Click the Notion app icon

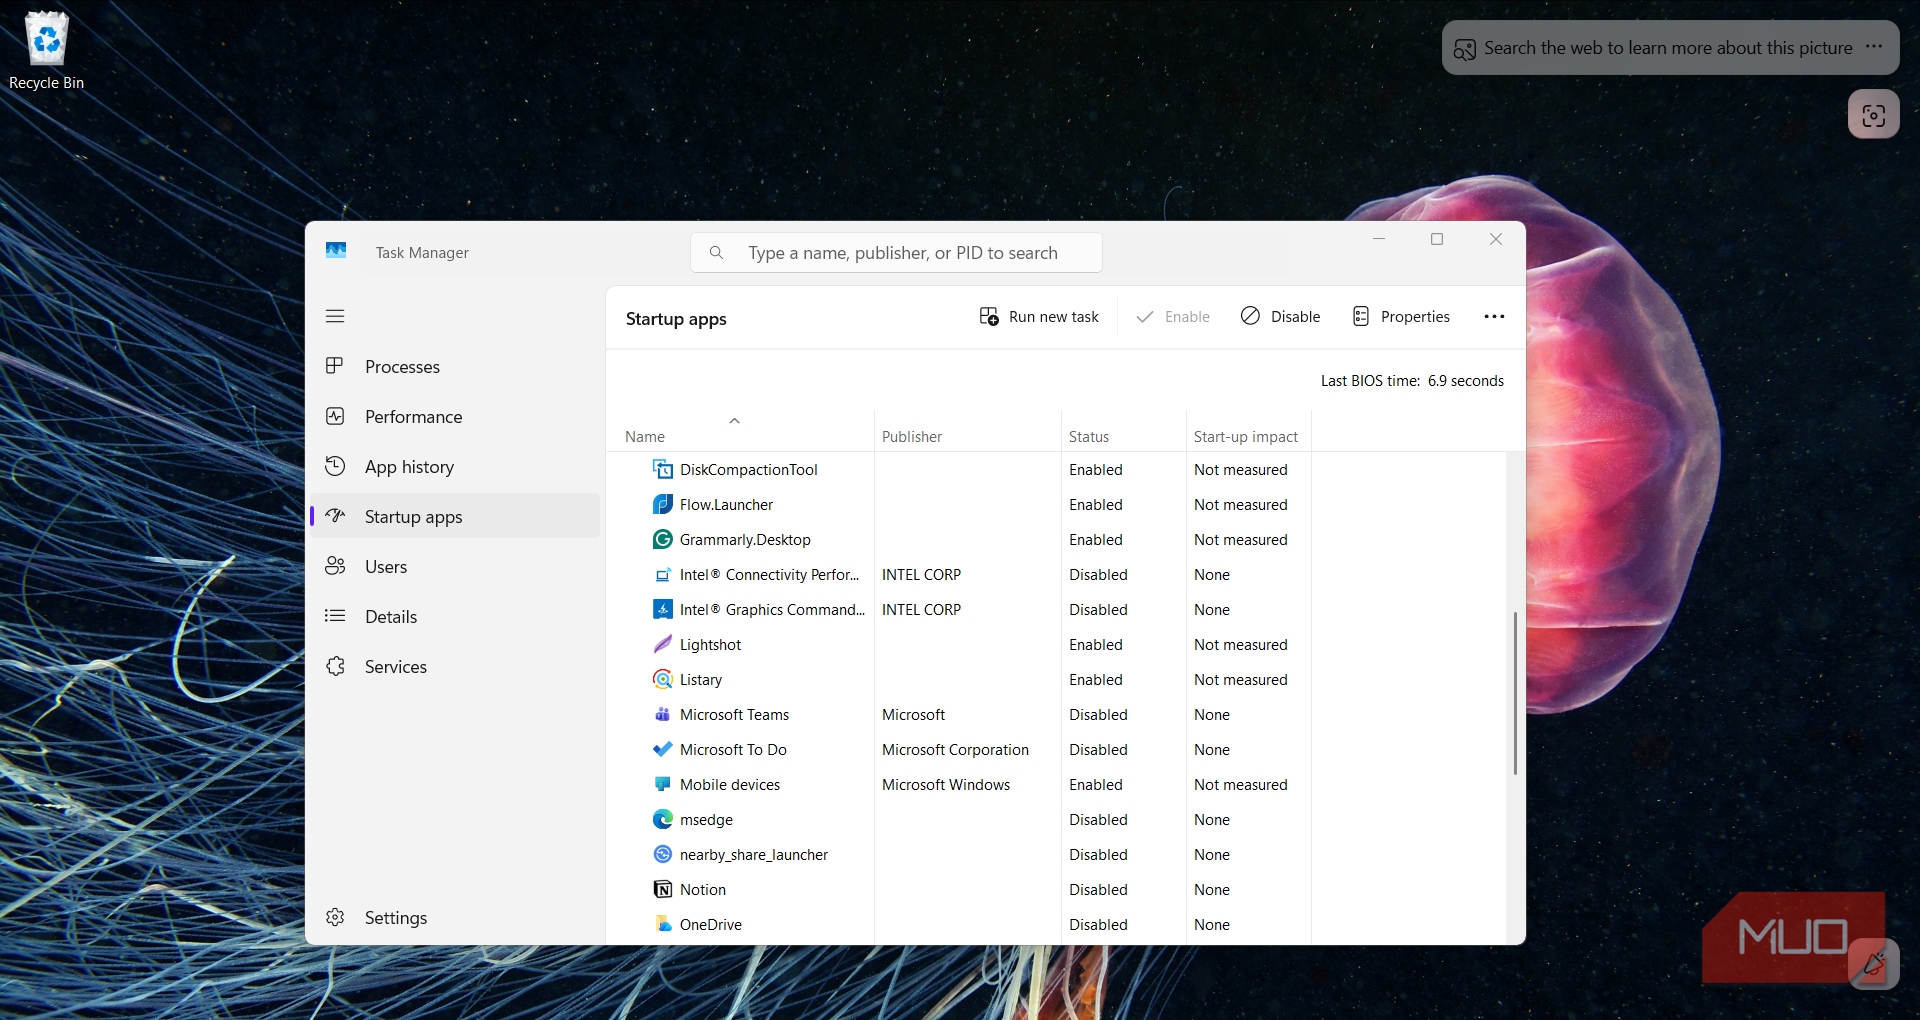pos(662,890)
